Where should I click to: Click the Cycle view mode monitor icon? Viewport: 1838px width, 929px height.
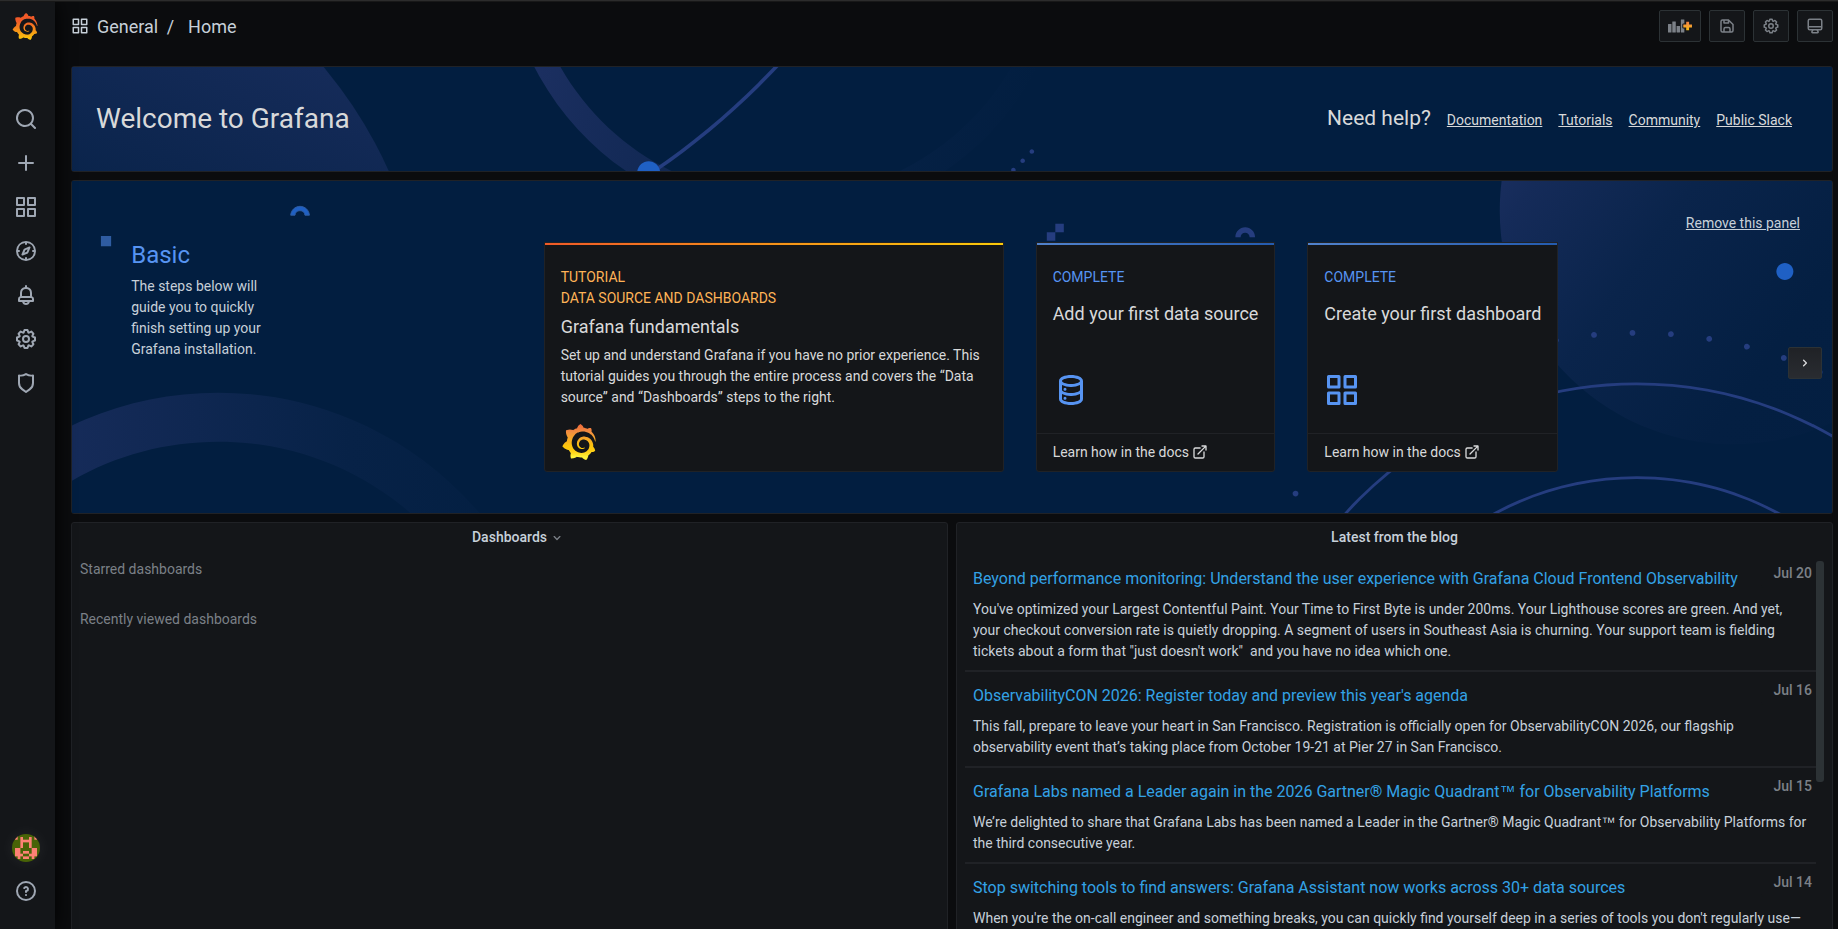click(x=1815, y=26)
